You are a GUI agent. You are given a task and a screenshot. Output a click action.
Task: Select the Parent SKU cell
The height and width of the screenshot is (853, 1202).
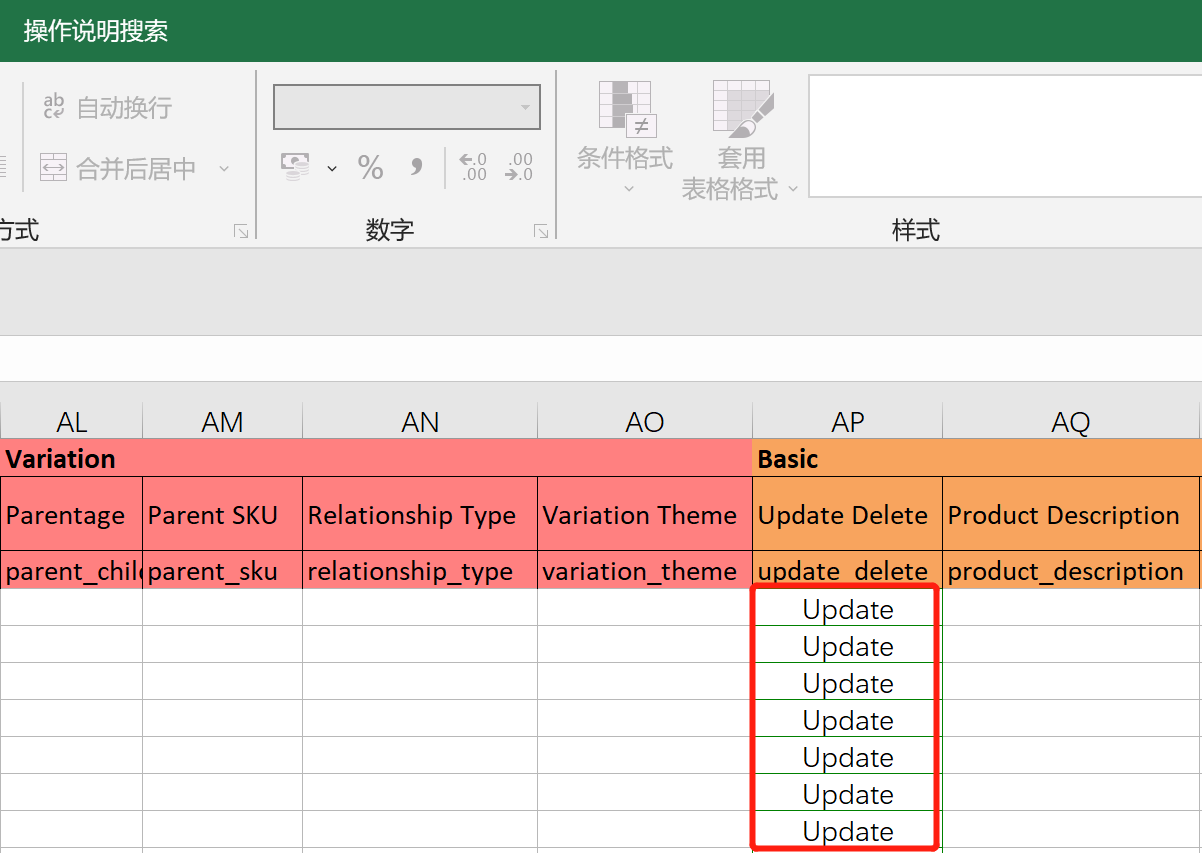[222, 514]
